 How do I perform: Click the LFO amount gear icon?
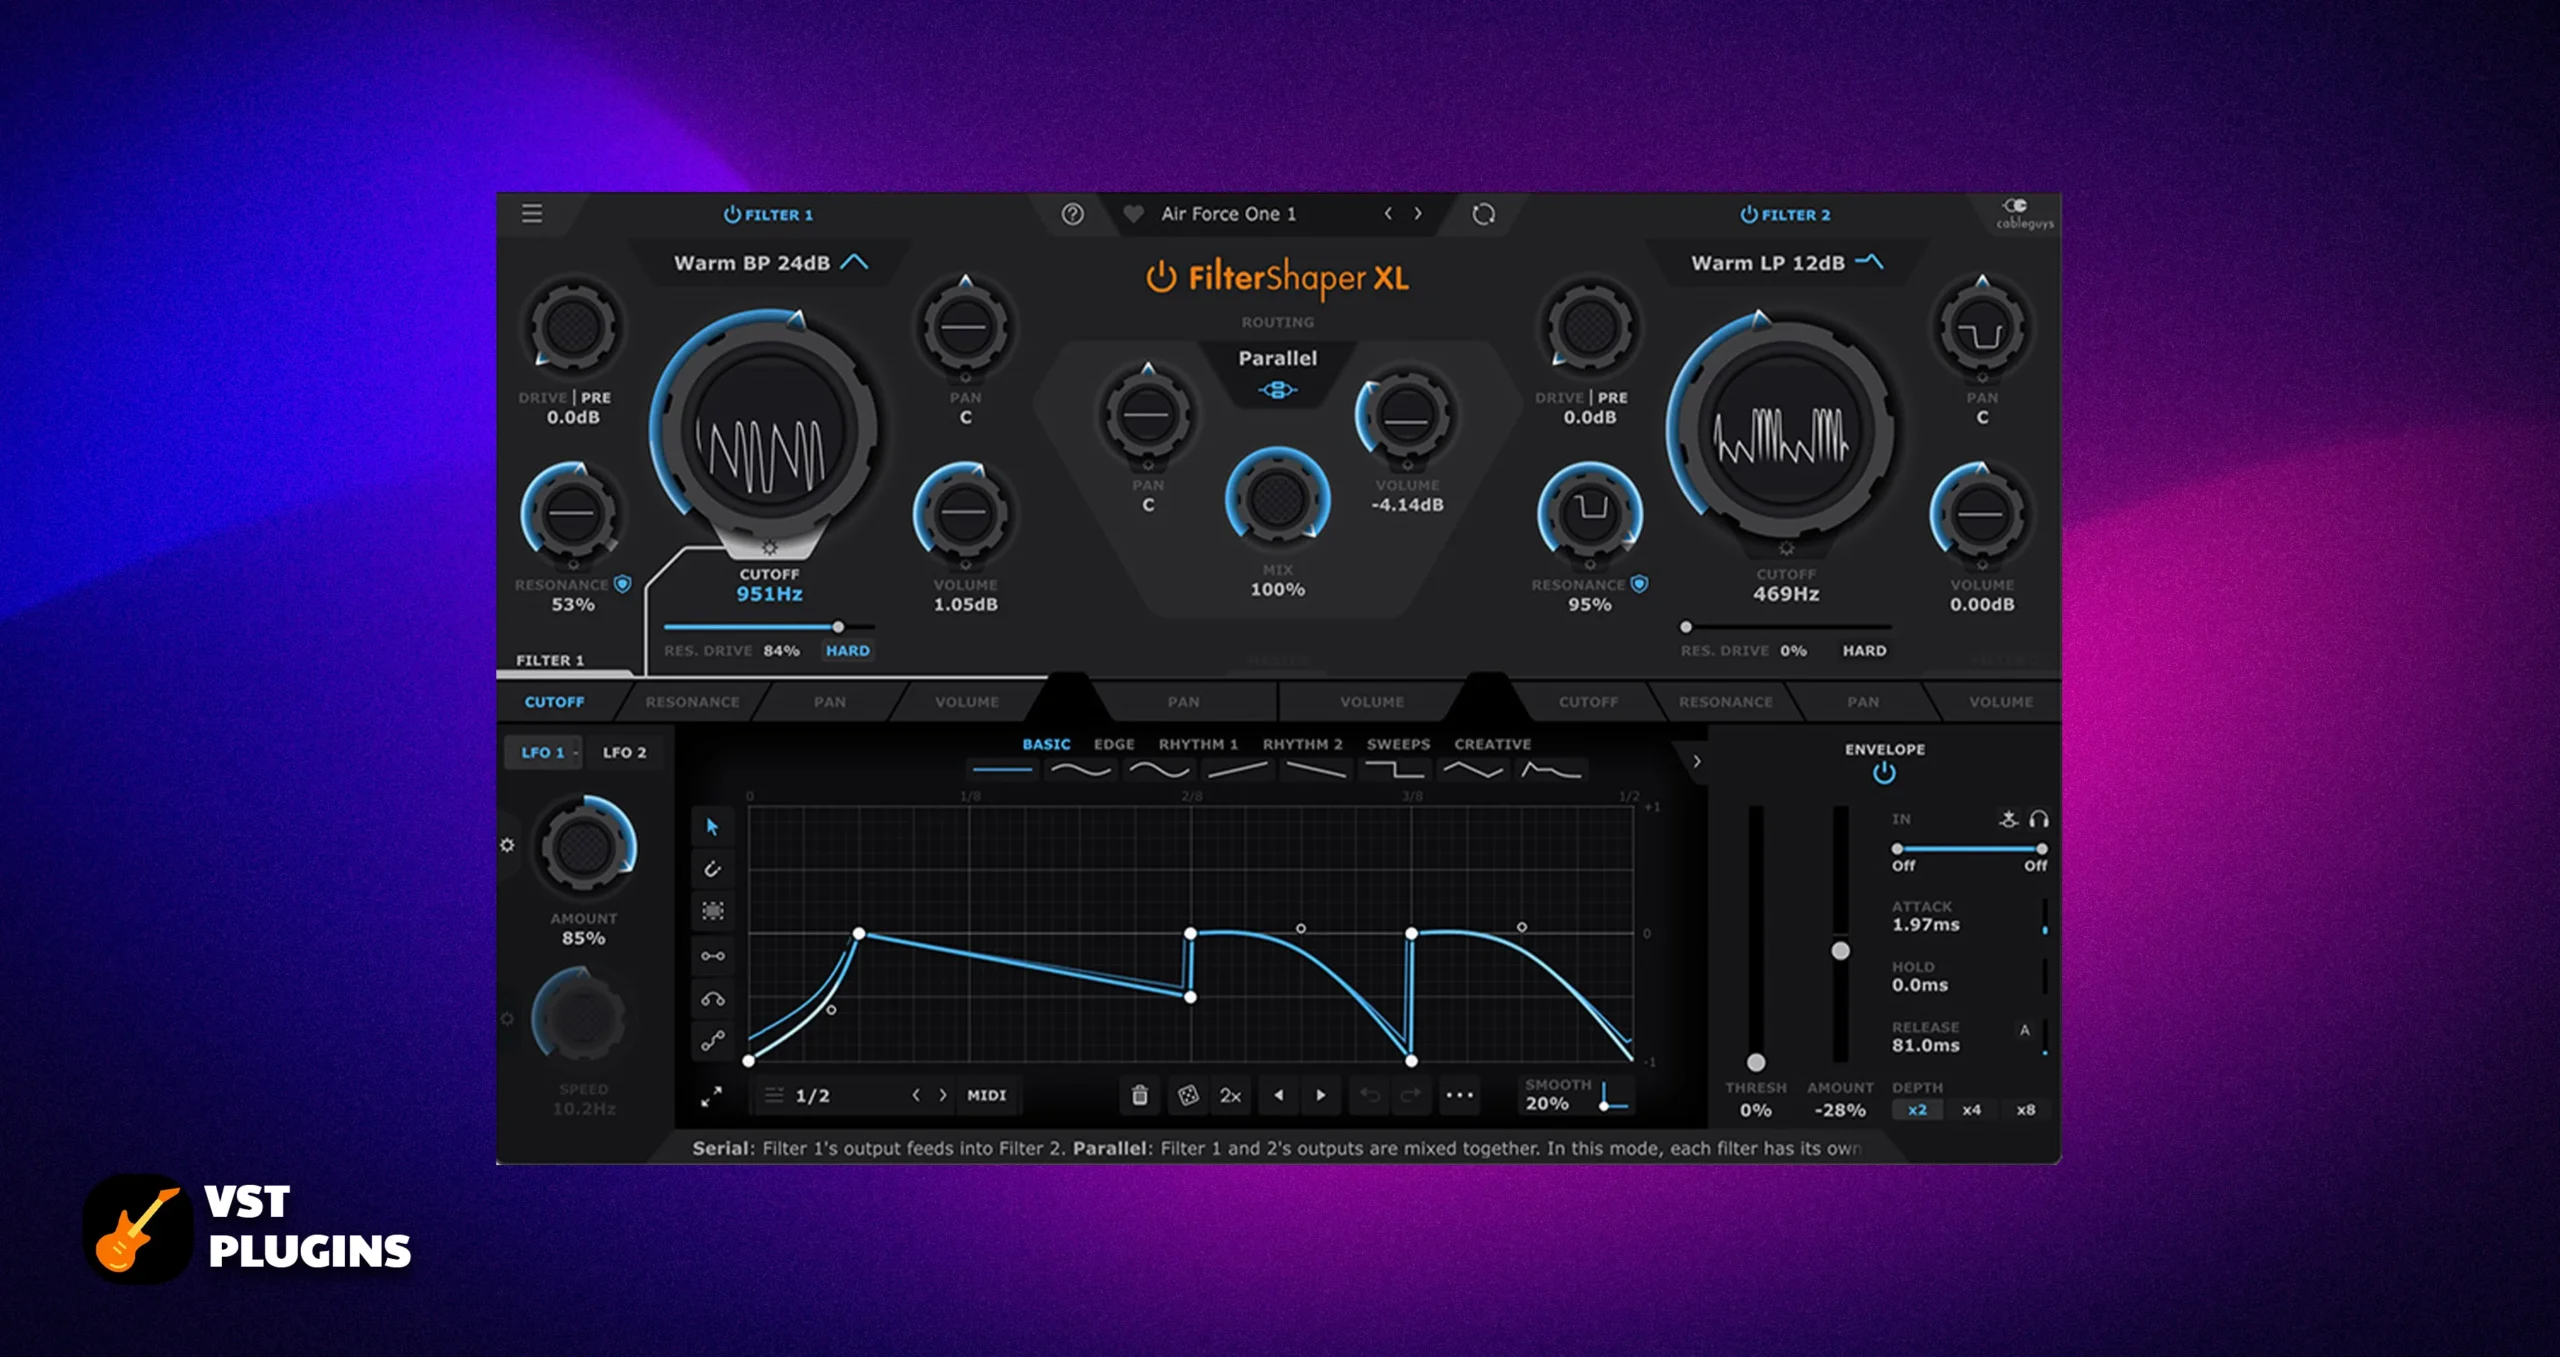click(x=507, y=845)
